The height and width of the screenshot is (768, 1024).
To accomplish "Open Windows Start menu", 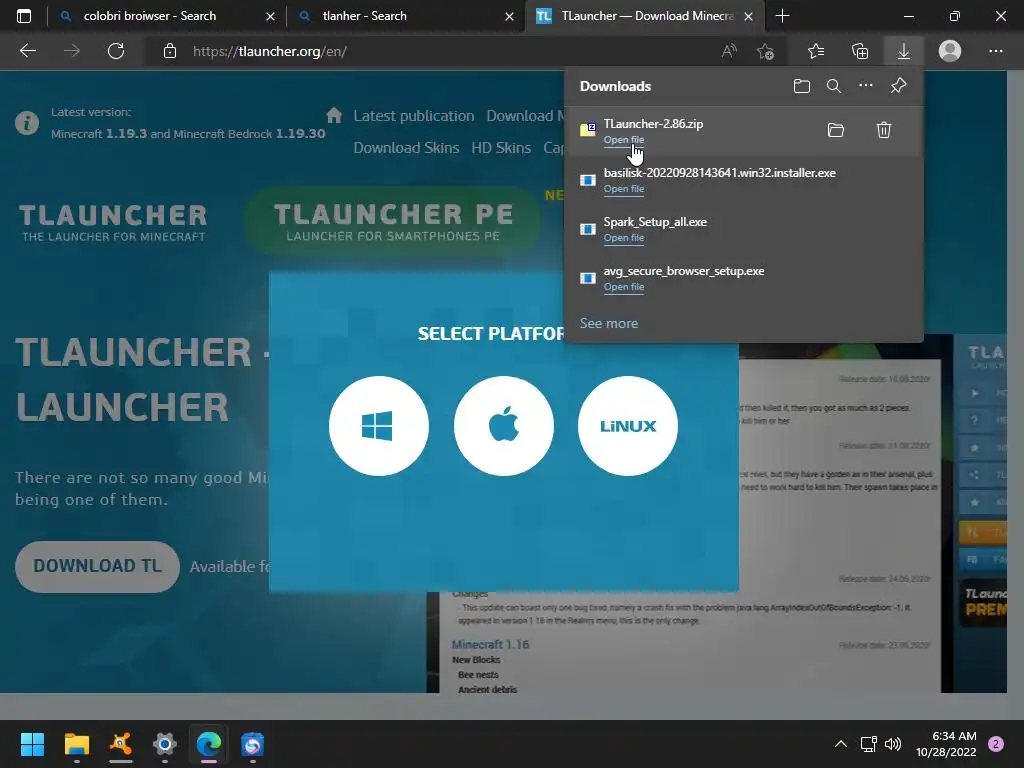I will (x=32, y=744).
